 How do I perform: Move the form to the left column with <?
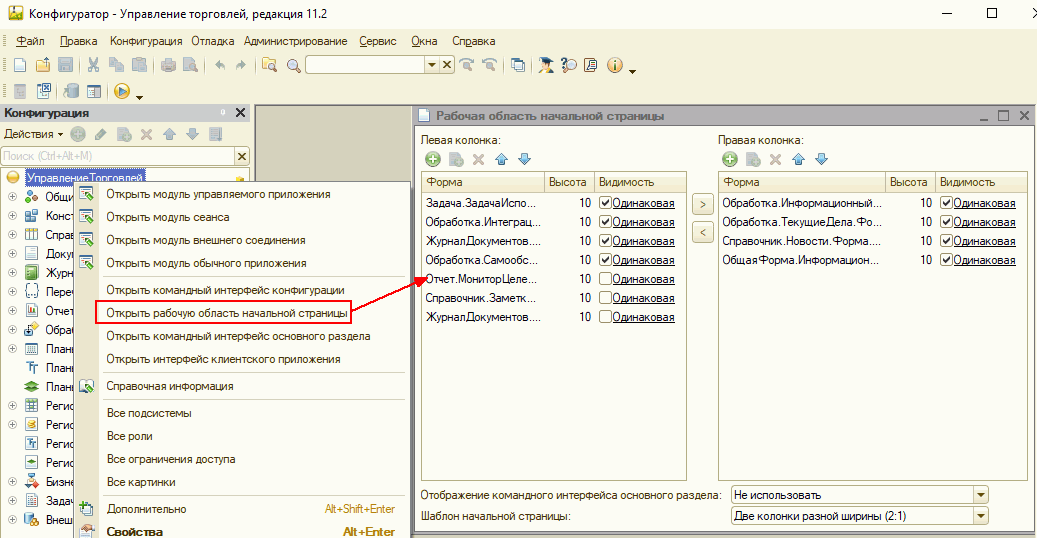[702, 232]
